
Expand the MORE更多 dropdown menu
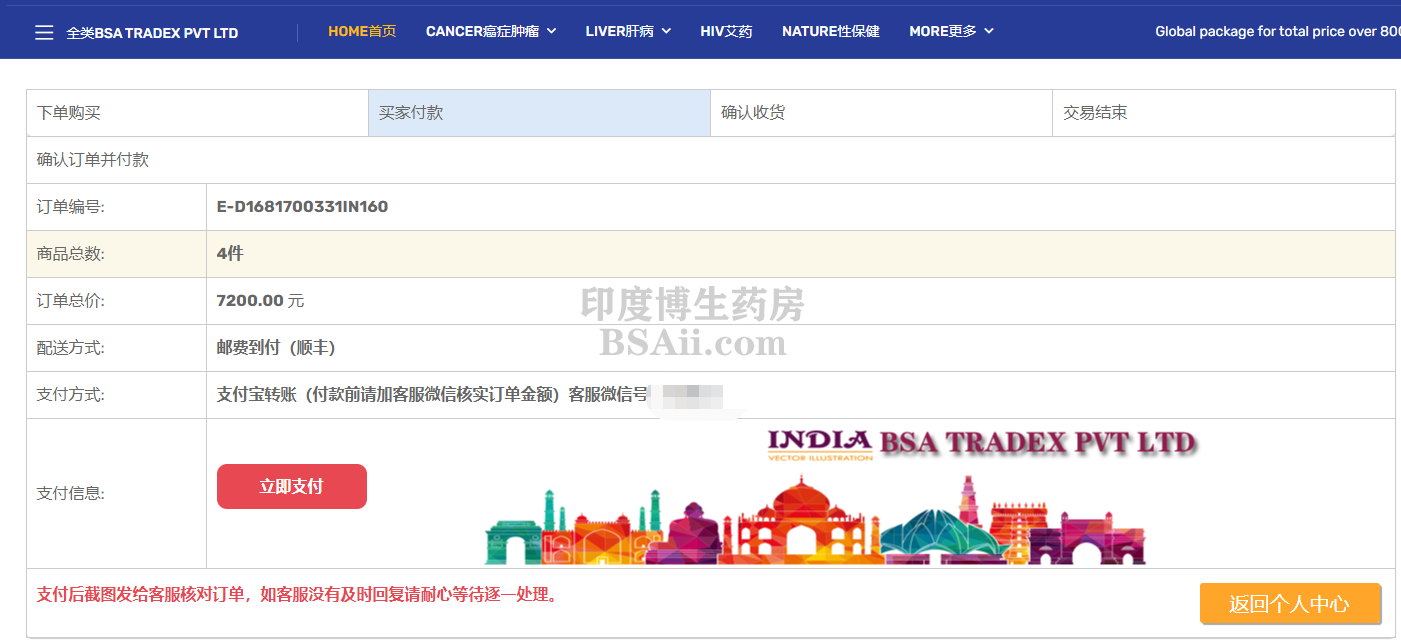coord(951,31)
